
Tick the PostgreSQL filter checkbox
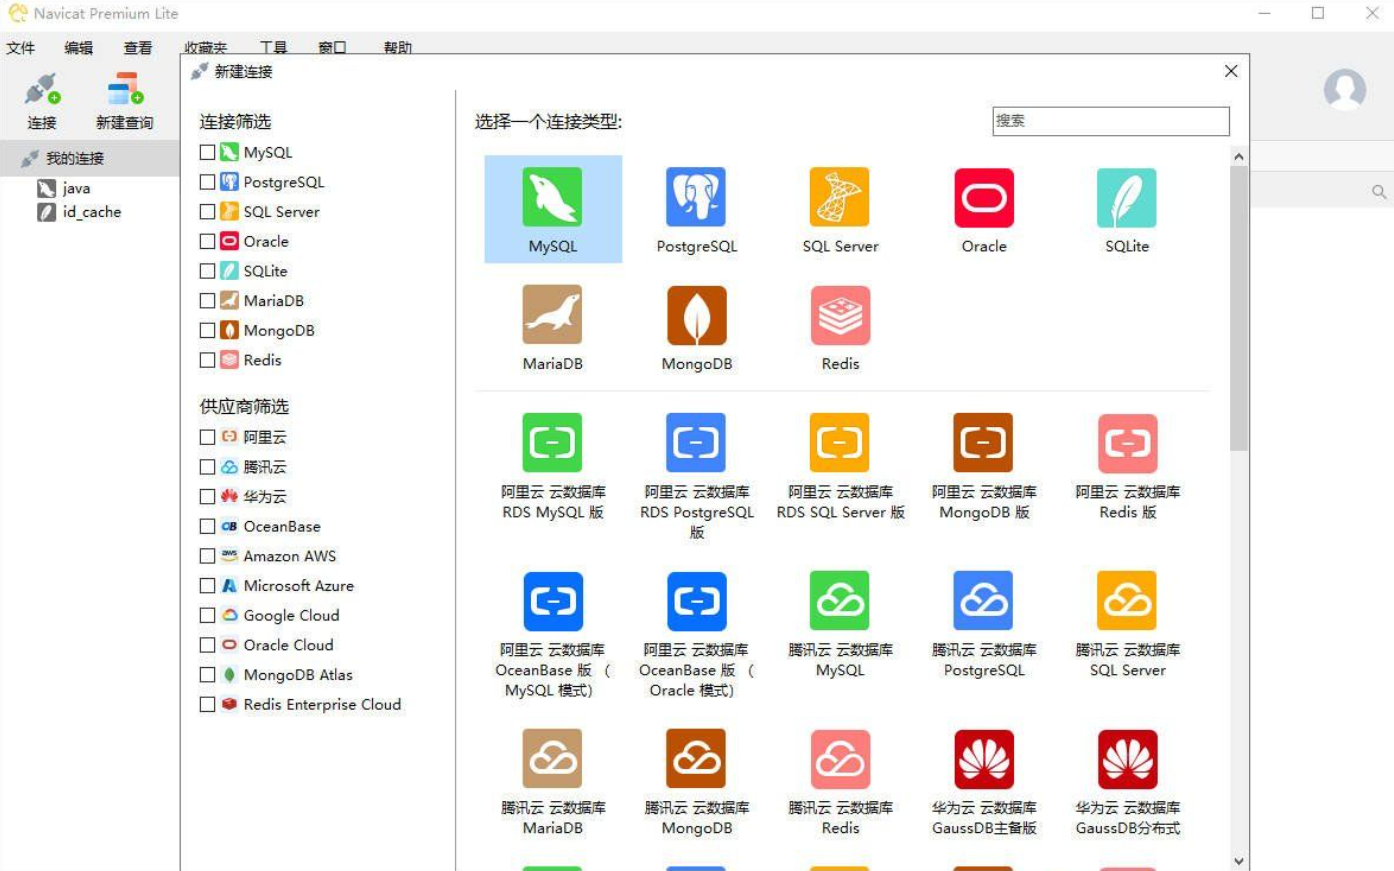207,182
